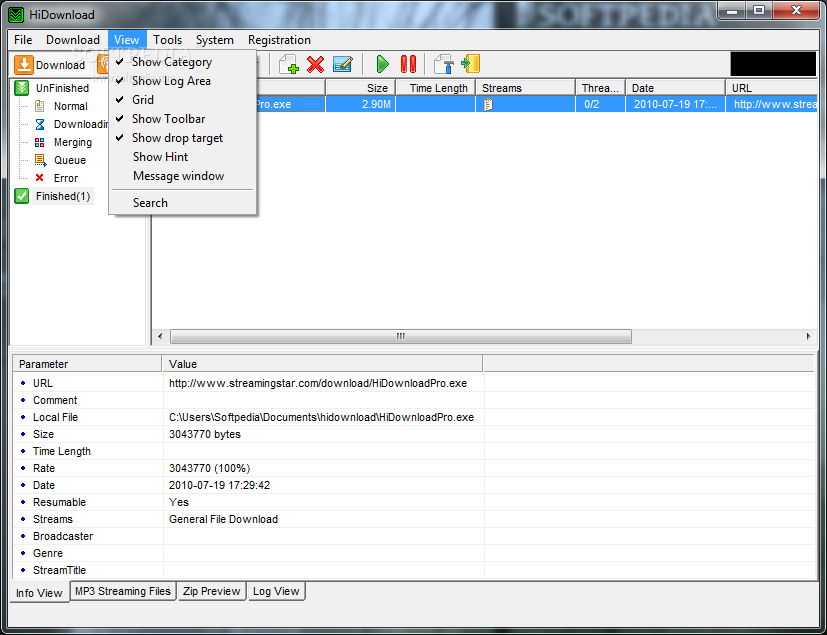Sort by the Date column header

[x=675, y=88]
